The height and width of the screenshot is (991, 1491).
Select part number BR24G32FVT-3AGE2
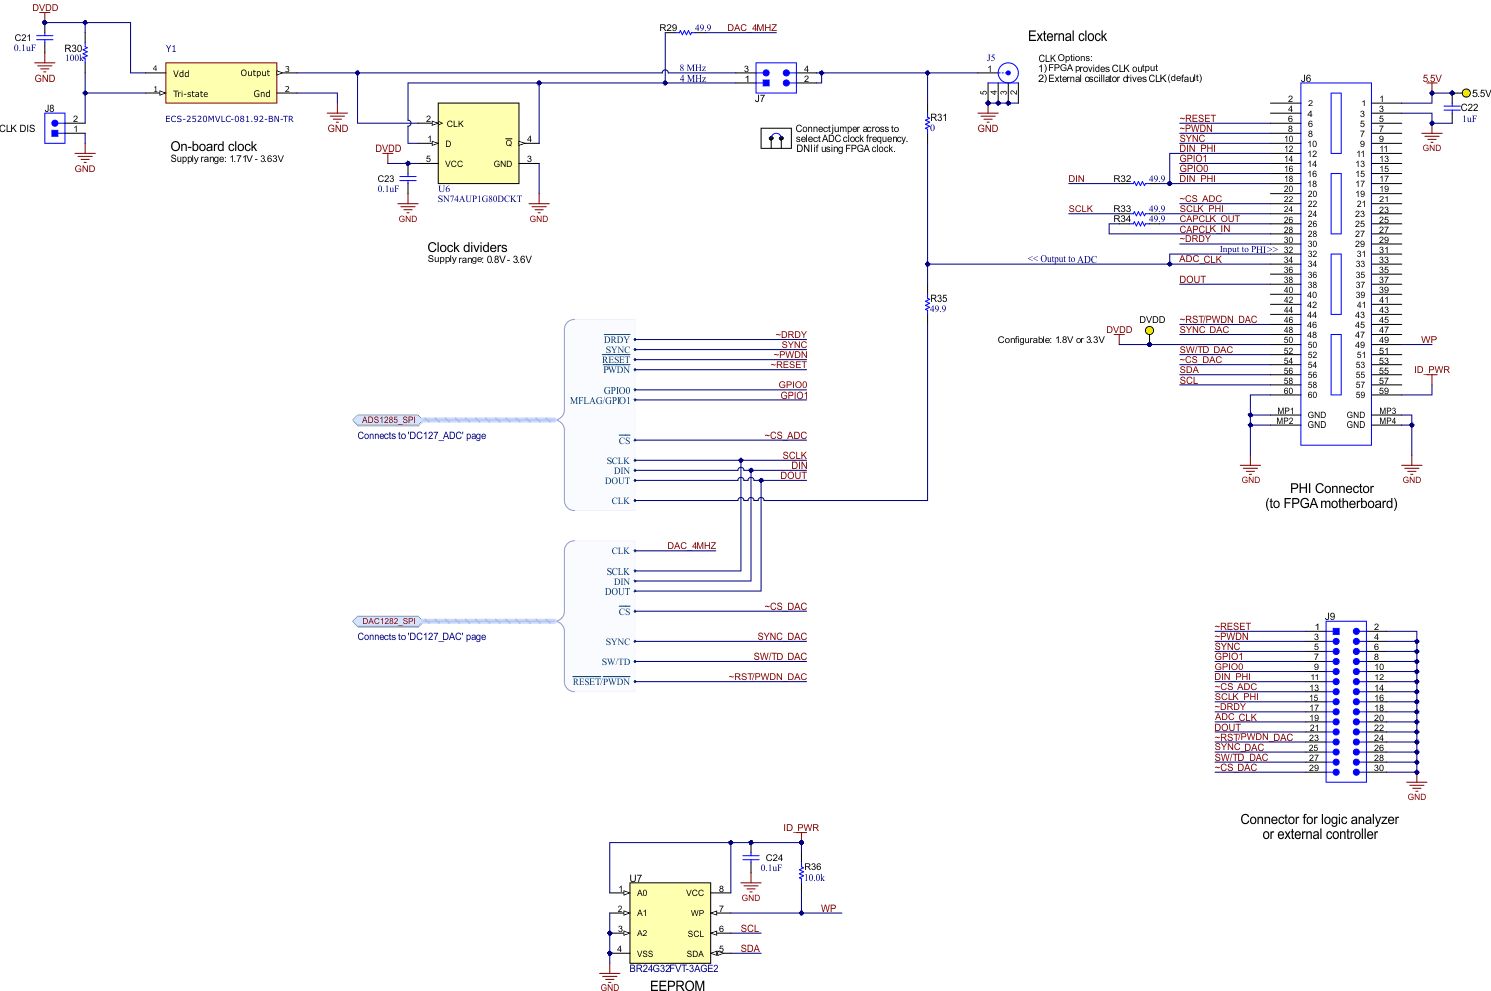pyautogui.click(x=674, y=968)
